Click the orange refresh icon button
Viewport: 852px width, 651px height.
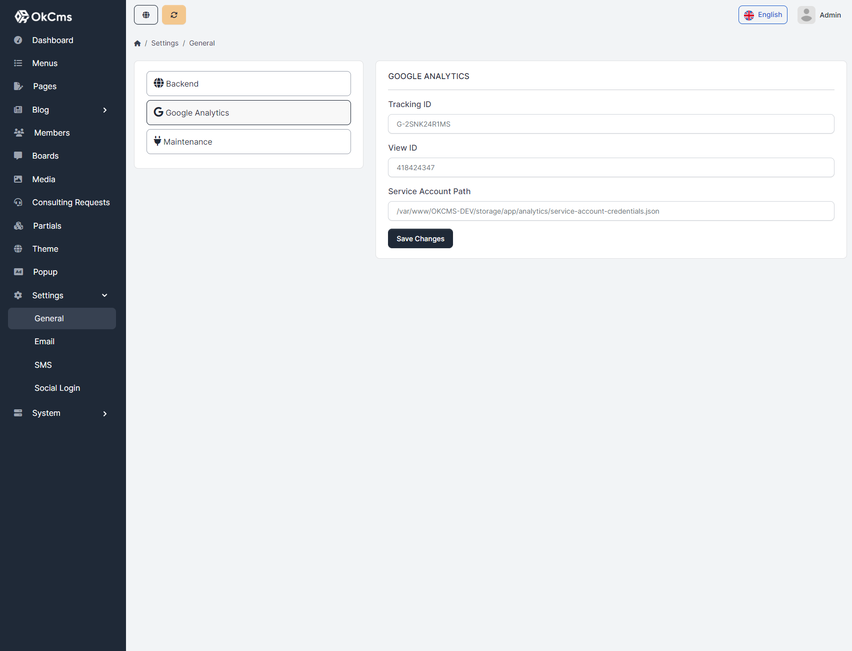(x=174, y=15)
